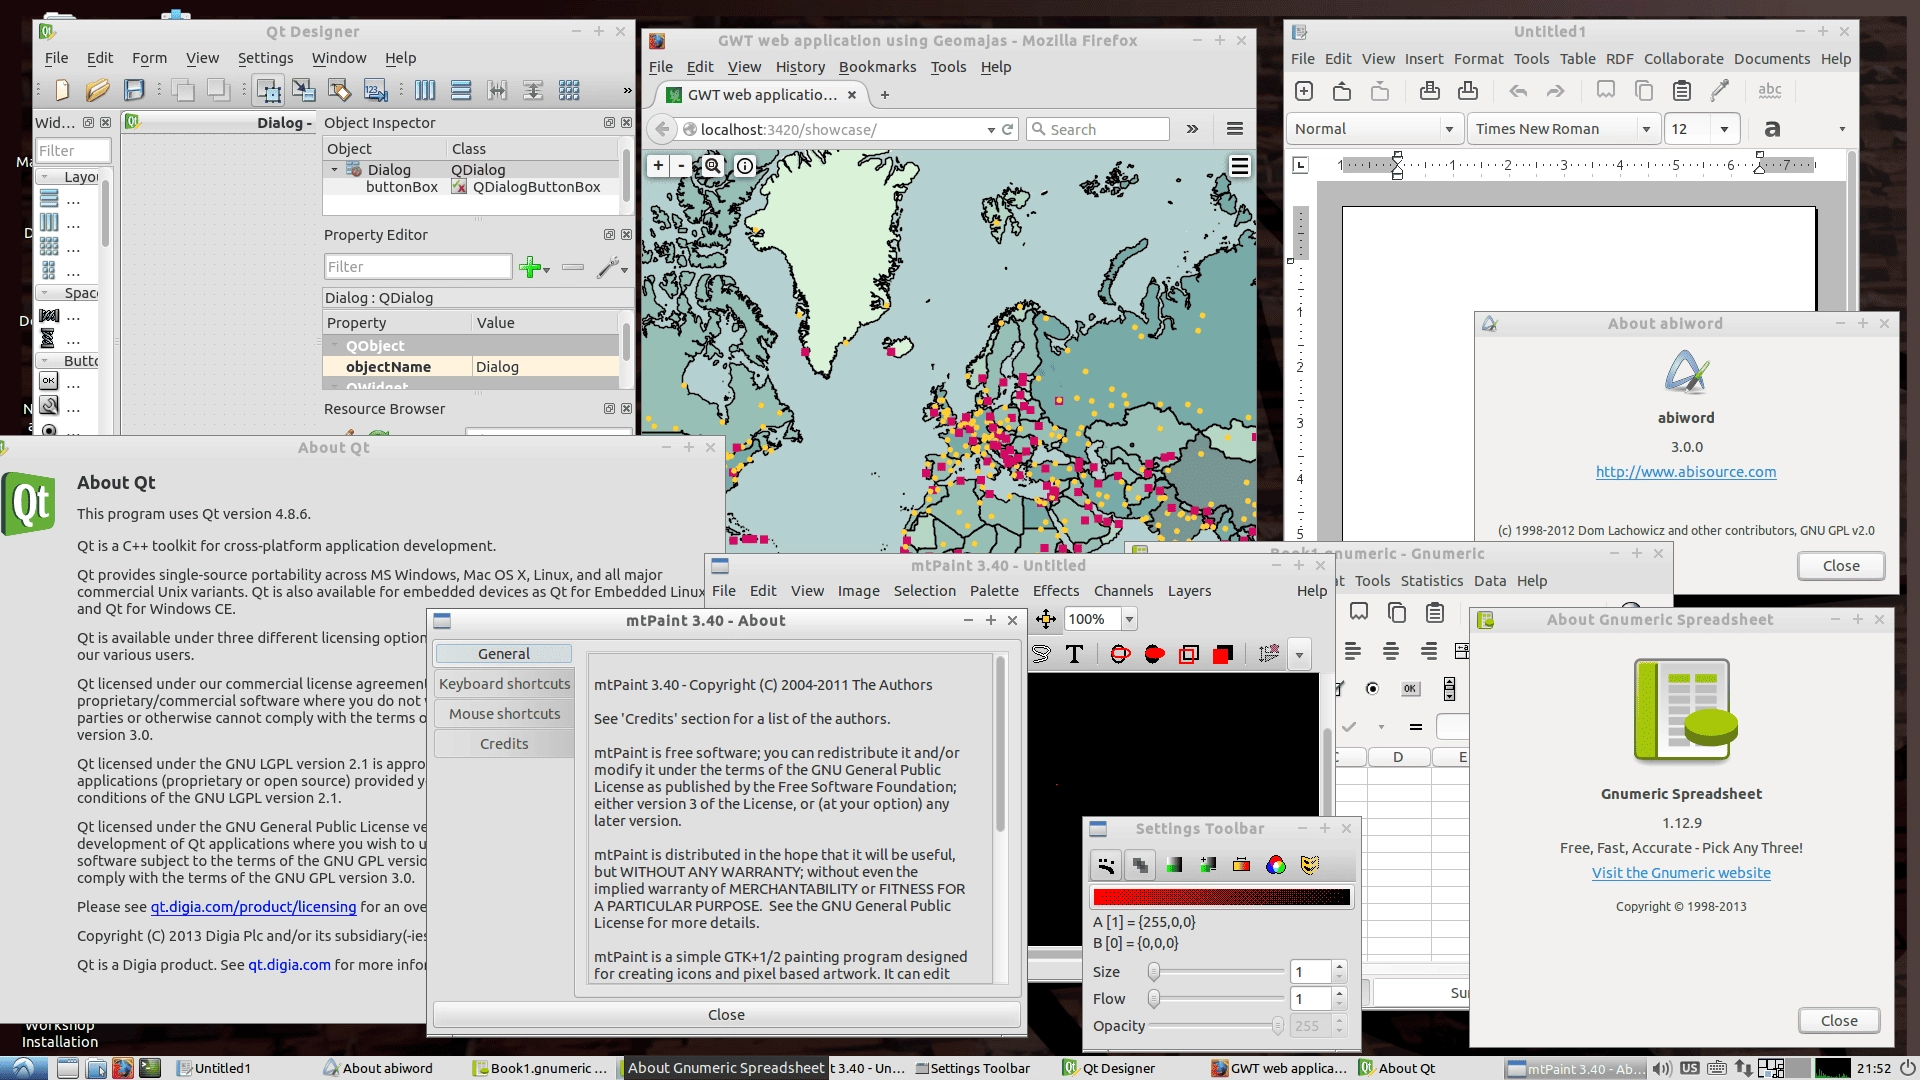This screenshot has width=1920, height=1080.
Task: Click the Size slider in Settings Toolbar
Action: click(x=1216, y=972)
